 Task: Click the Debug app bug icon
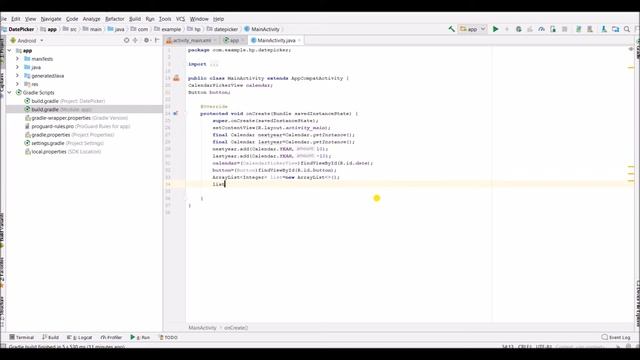click(518, 29)
